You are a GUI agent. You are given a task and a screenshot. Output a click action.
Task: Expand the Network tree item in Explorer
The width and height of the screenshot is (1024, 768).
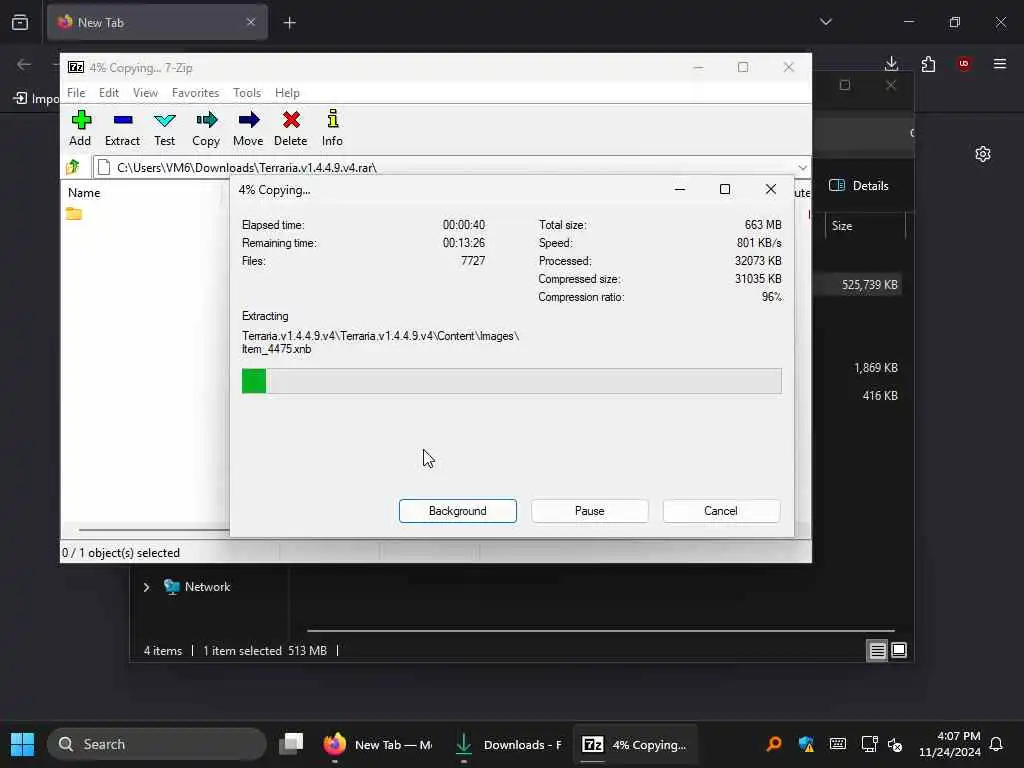(x=146, y=587)
